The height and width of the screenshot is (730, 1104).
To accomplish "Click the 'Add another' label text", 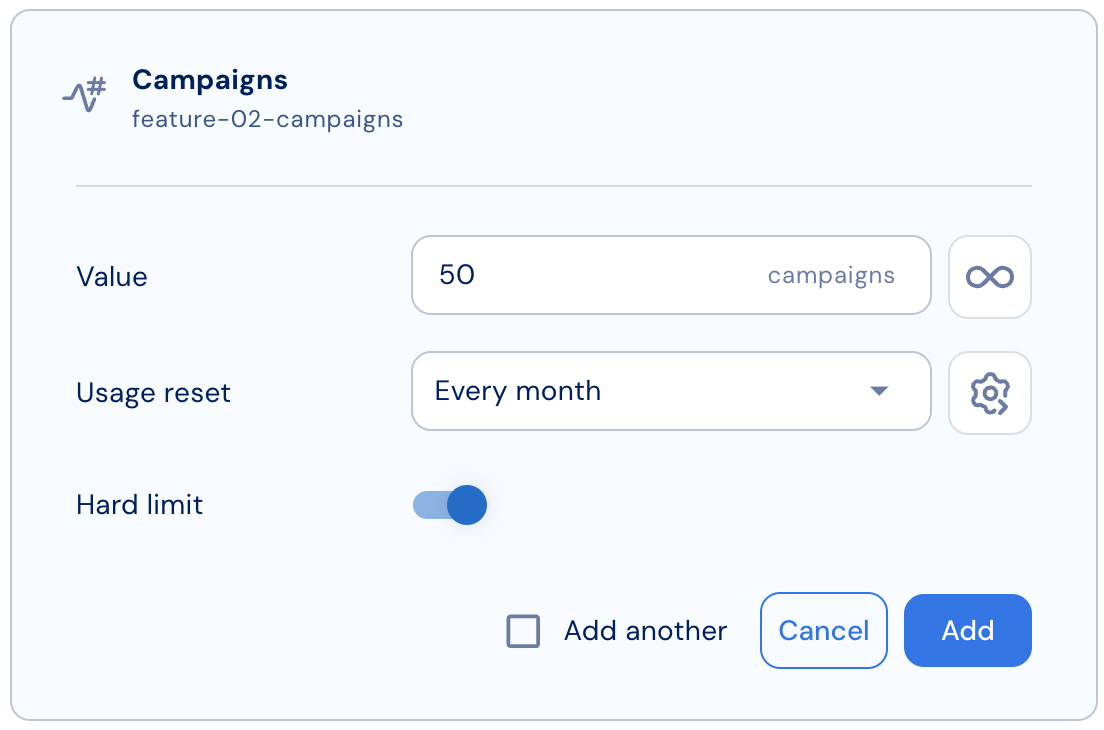I will (x=645, y=631).
